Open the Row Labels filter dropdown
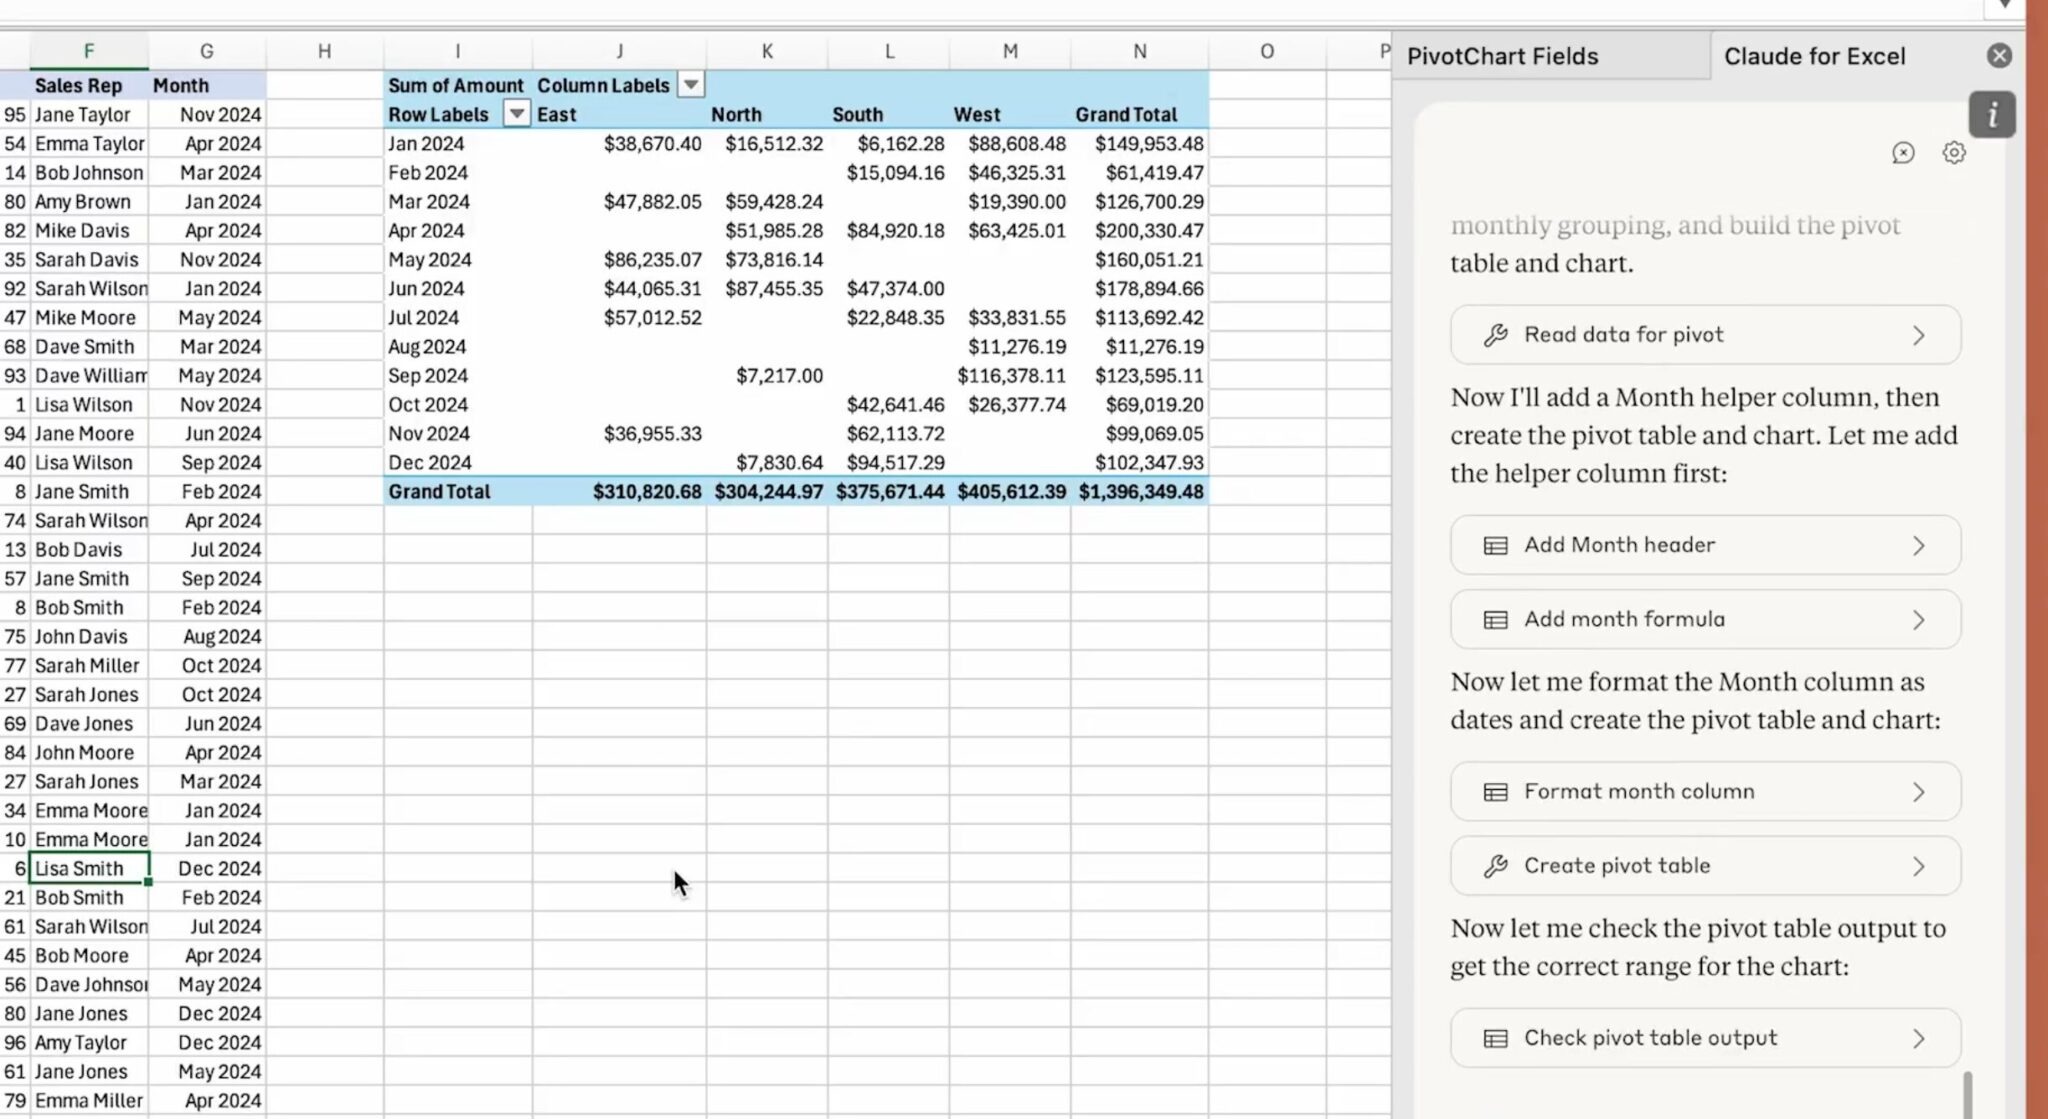The width and height of the screenshot is (2048, 1119). [x=517, y=114]
